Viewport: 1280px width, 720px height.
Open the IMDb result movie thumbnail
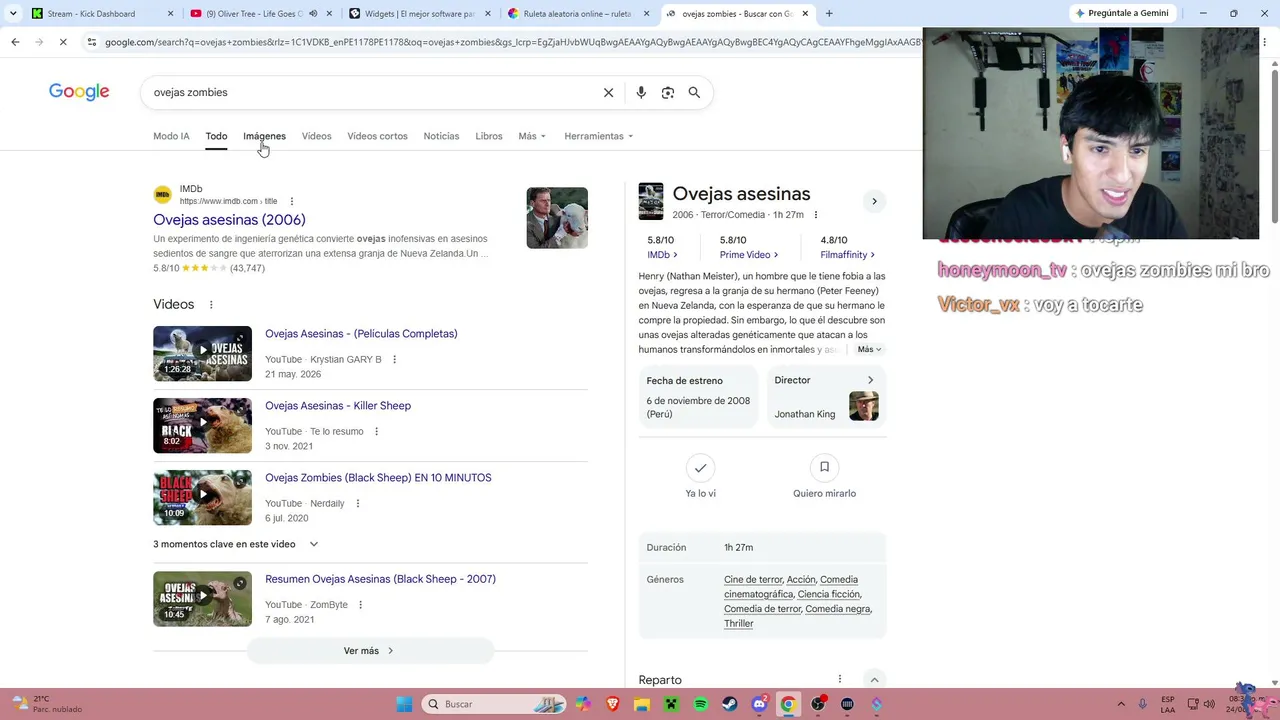(557, 218)
